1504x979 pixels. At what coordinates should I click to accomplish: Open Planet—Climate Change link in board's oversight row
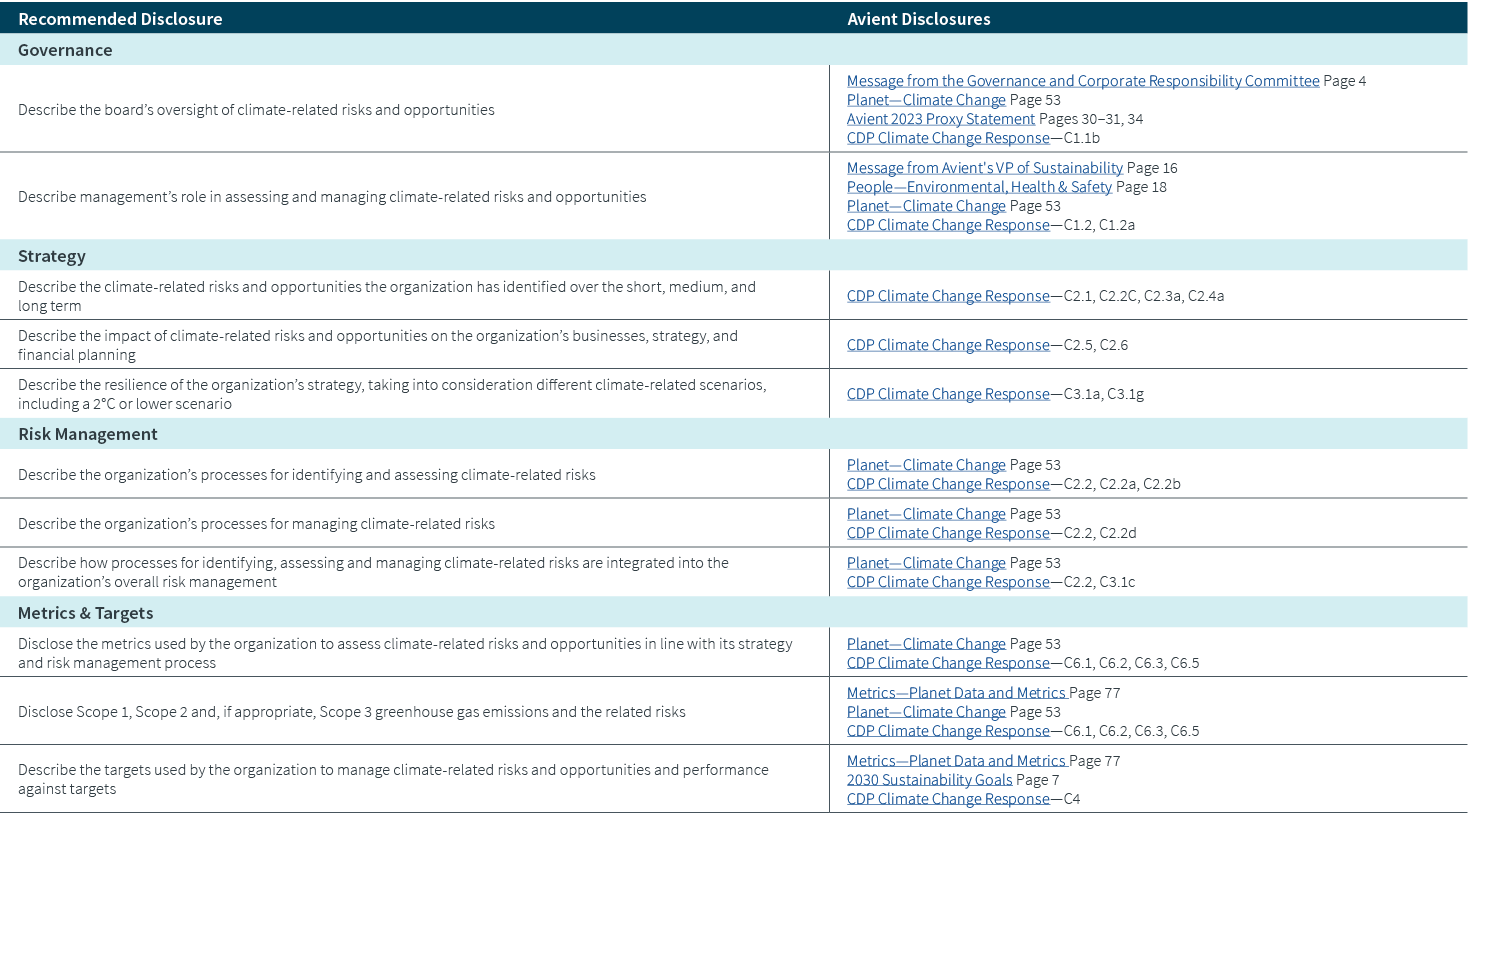pyautogui.click(x=925, y=100)
